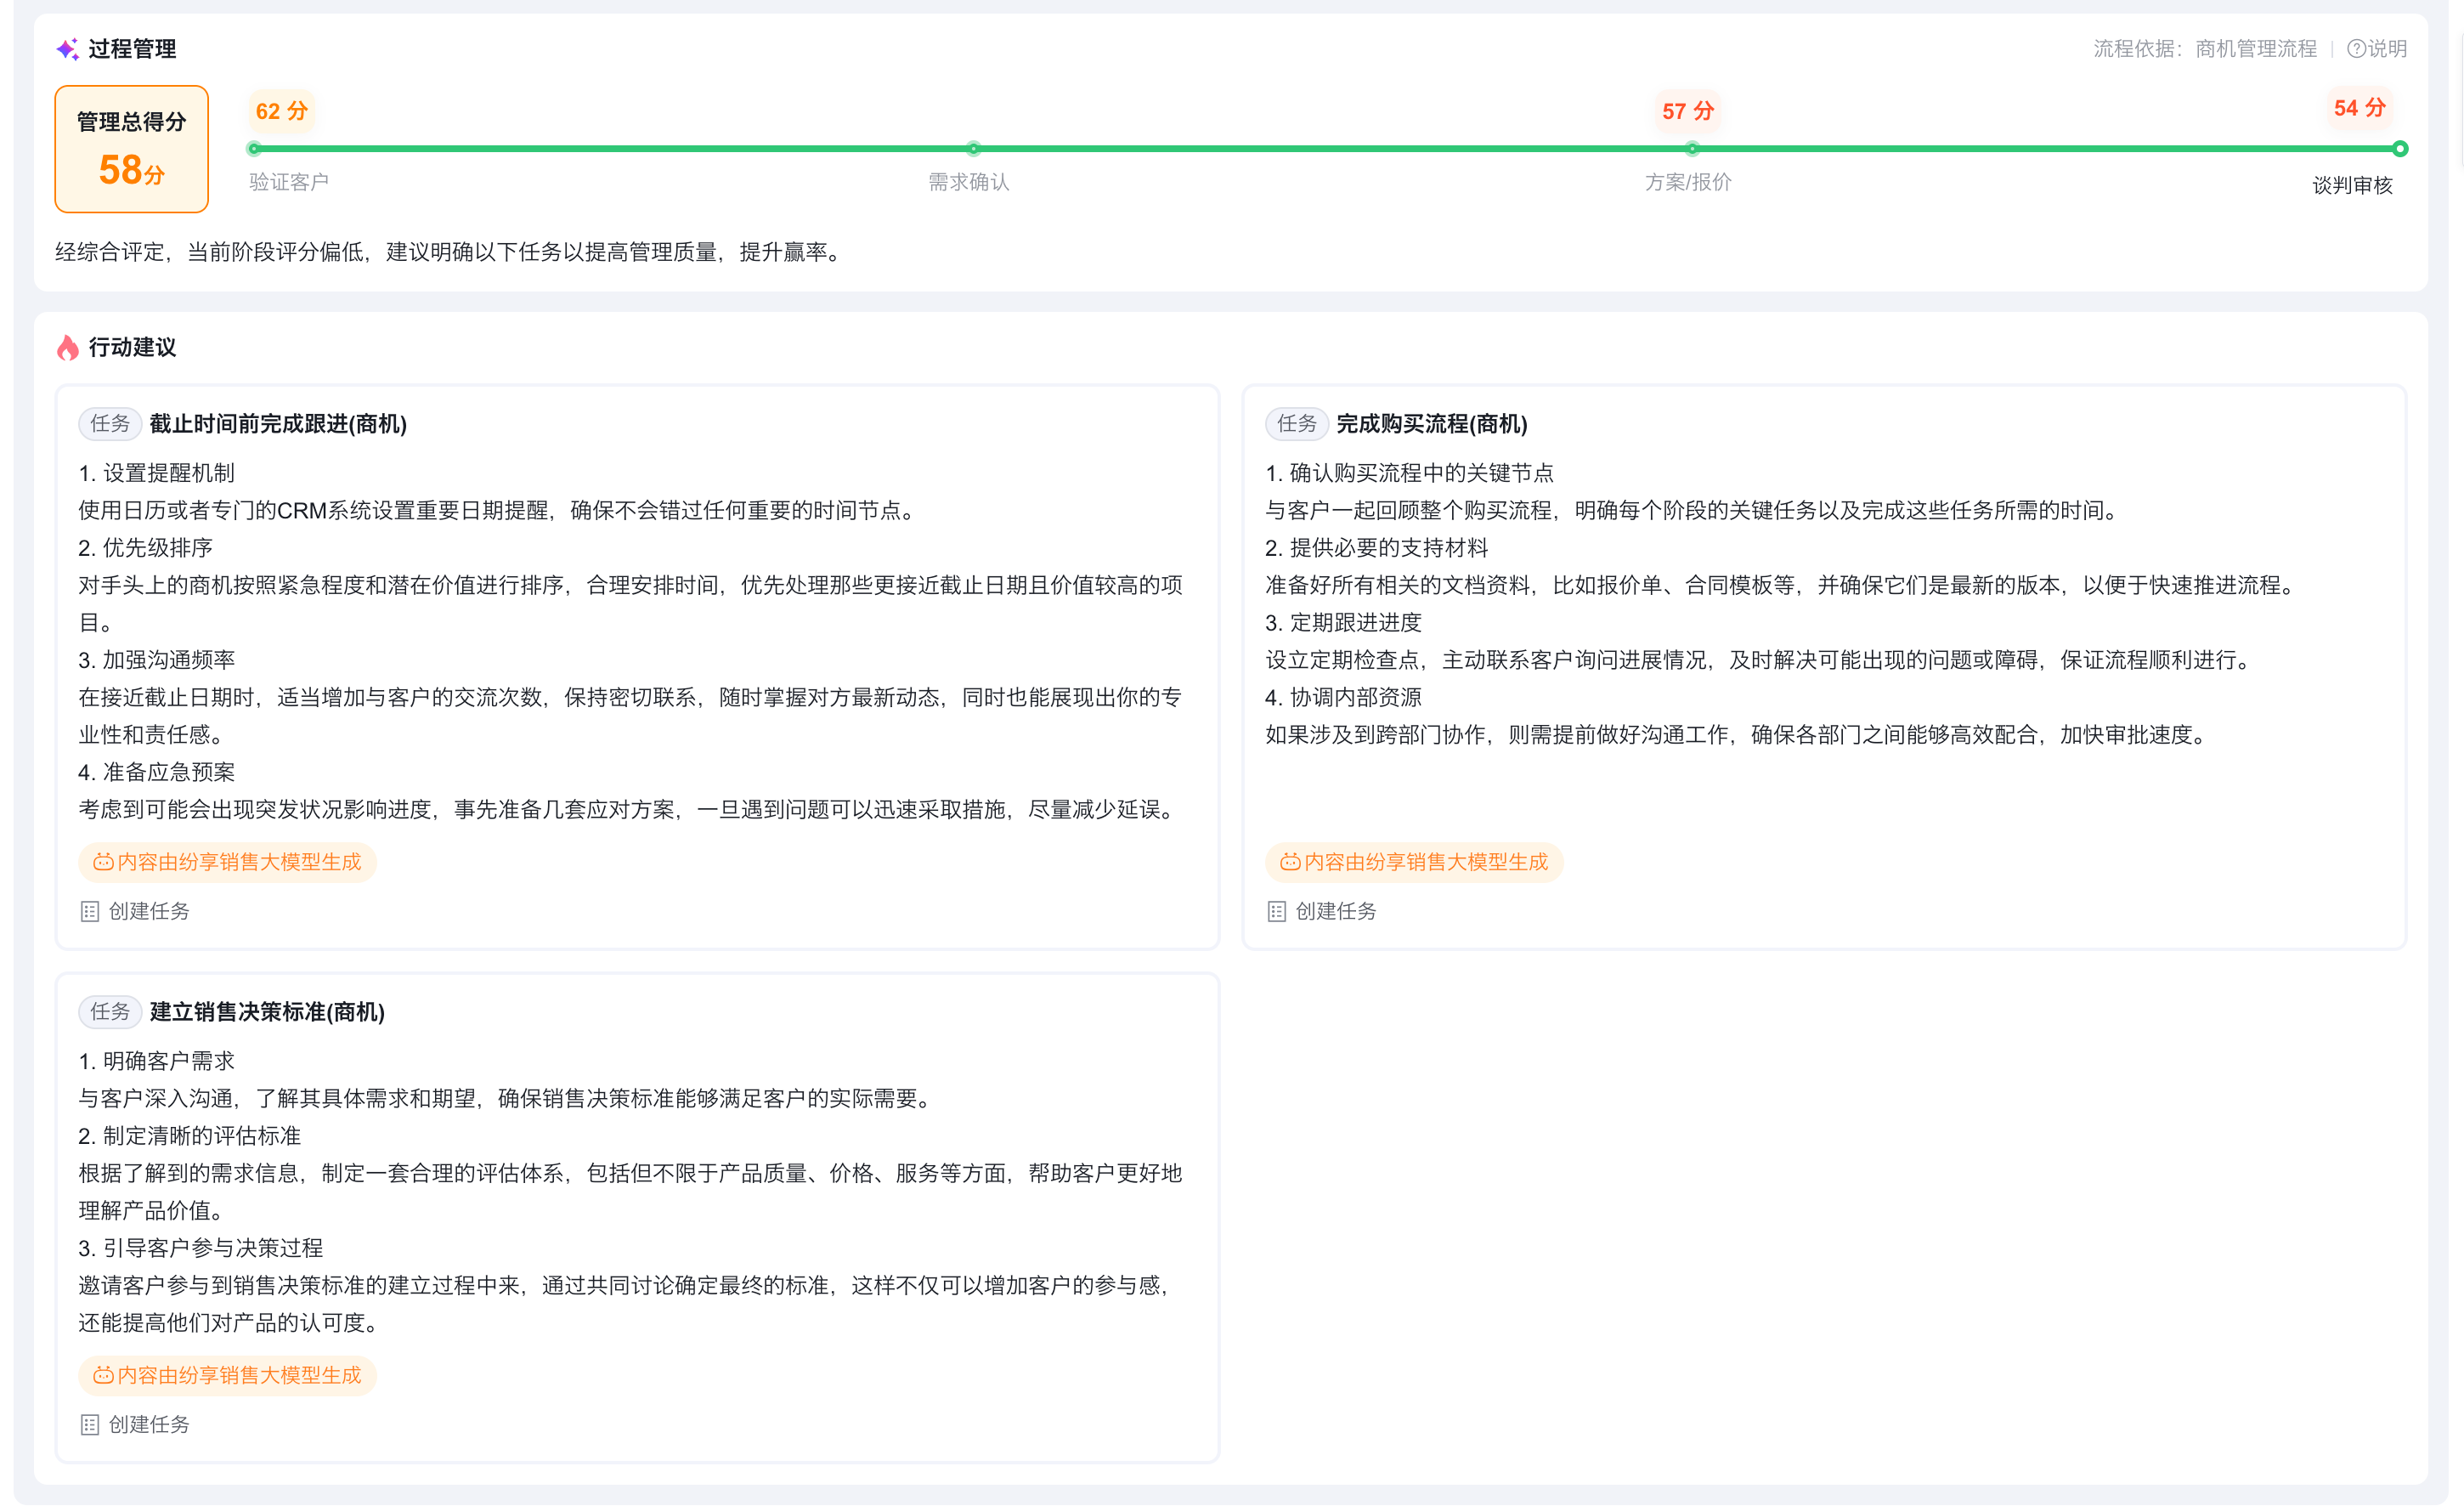
Task: Click the 任务 tag on 完成购买流程 card
Action: [x=1297, y=424]
